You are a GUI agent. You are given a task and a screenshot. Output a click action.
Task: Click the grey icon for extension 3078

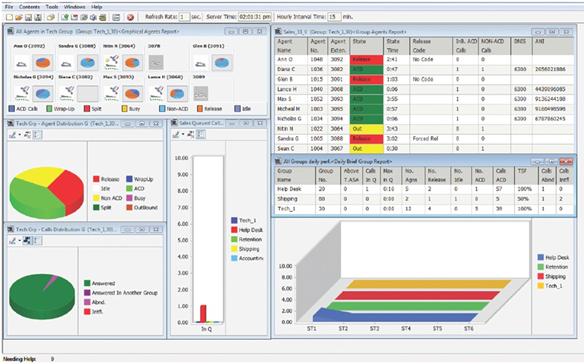coord(156,63)
